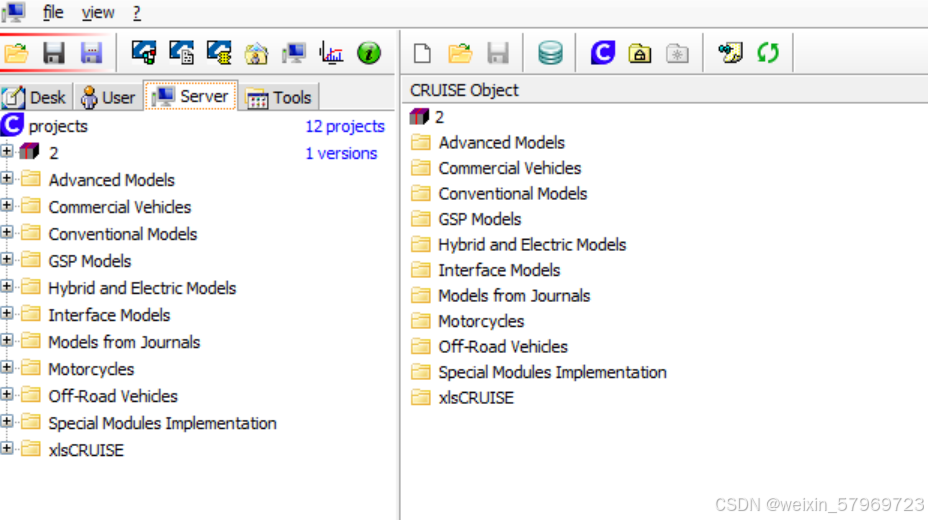Expand Hybrid and Electric Models tree node
Viewport: 928px width, 520px height.
(x=7, y=286)
